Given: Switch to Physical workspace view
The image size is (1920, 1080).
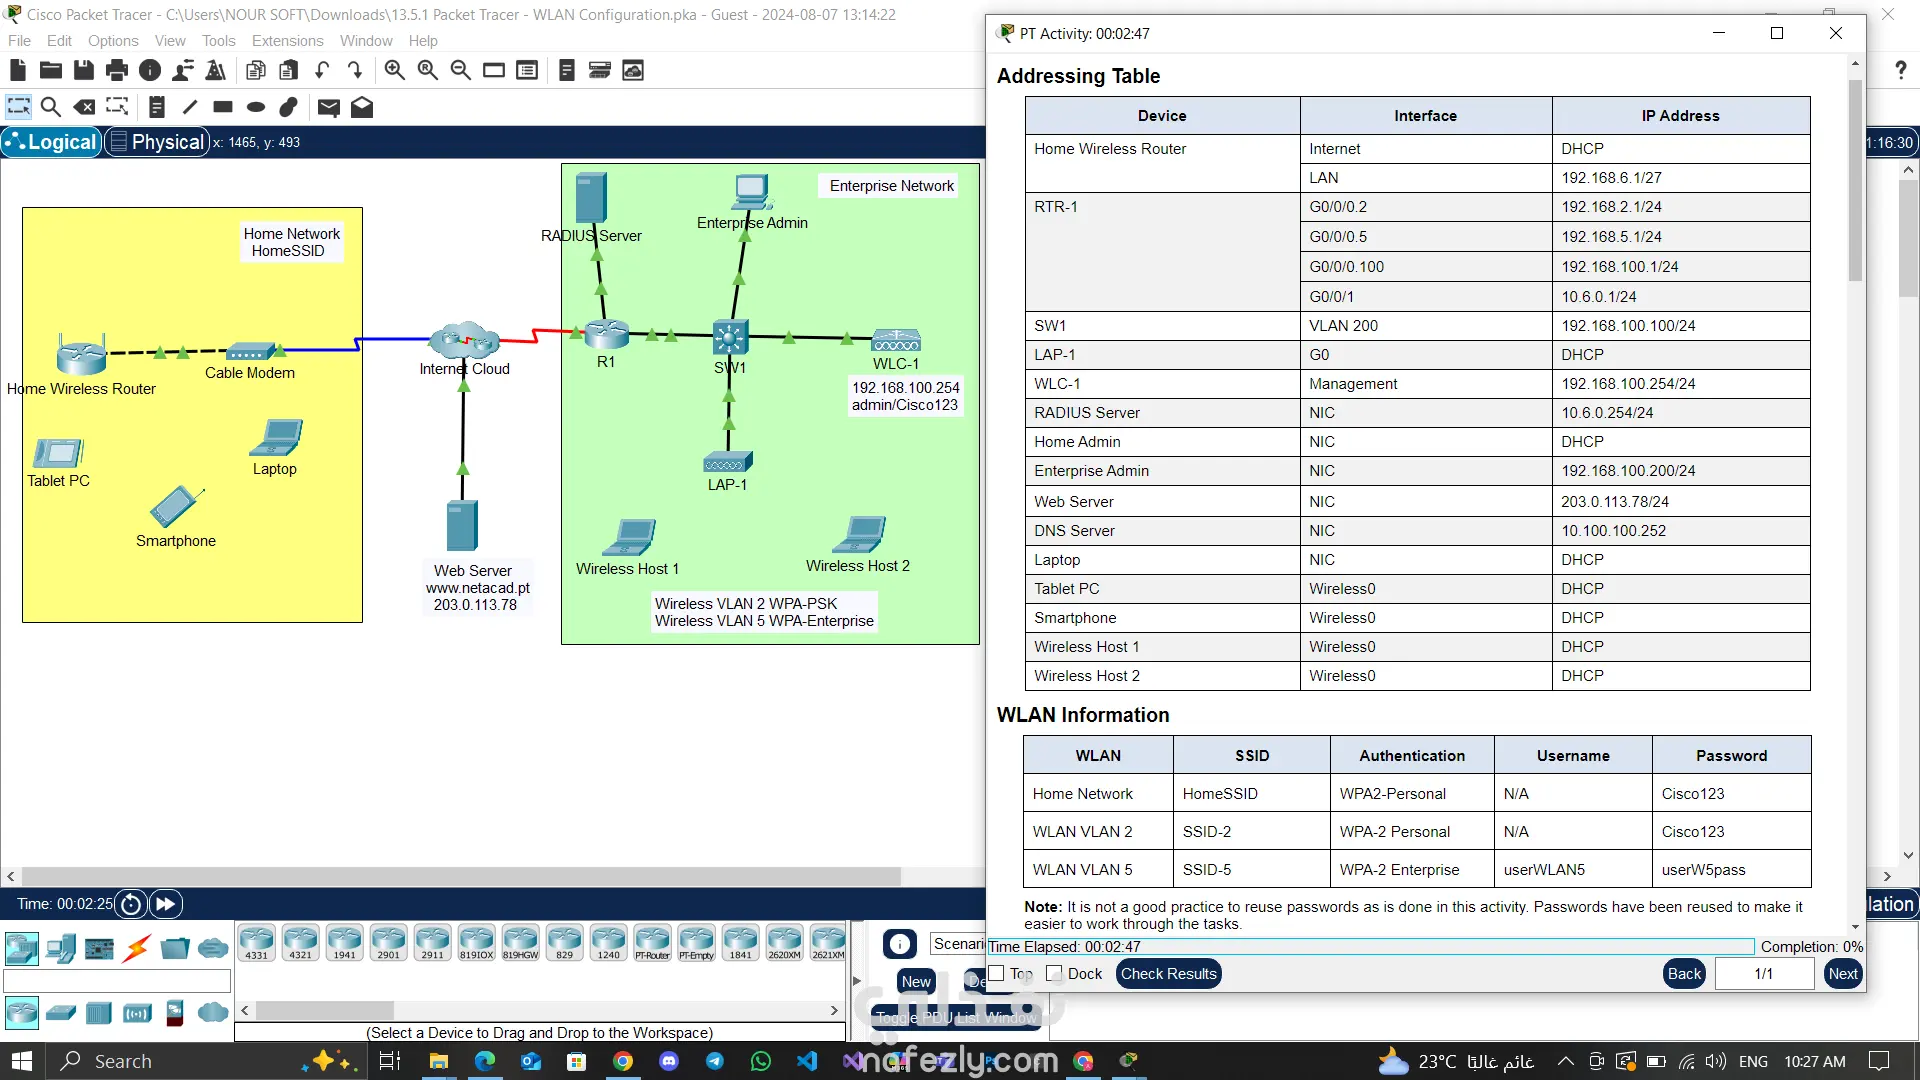Looking at the screenshot, I should (157, 142).
